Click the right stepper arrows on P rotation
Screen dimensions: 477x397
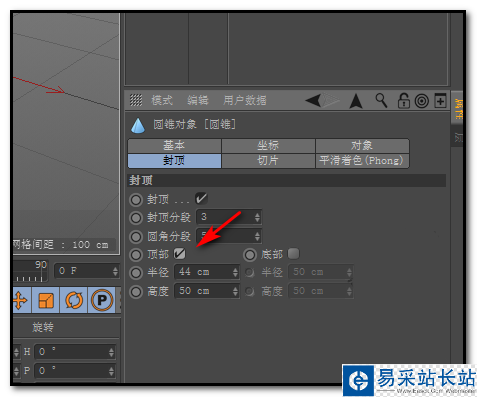(111, 371)
